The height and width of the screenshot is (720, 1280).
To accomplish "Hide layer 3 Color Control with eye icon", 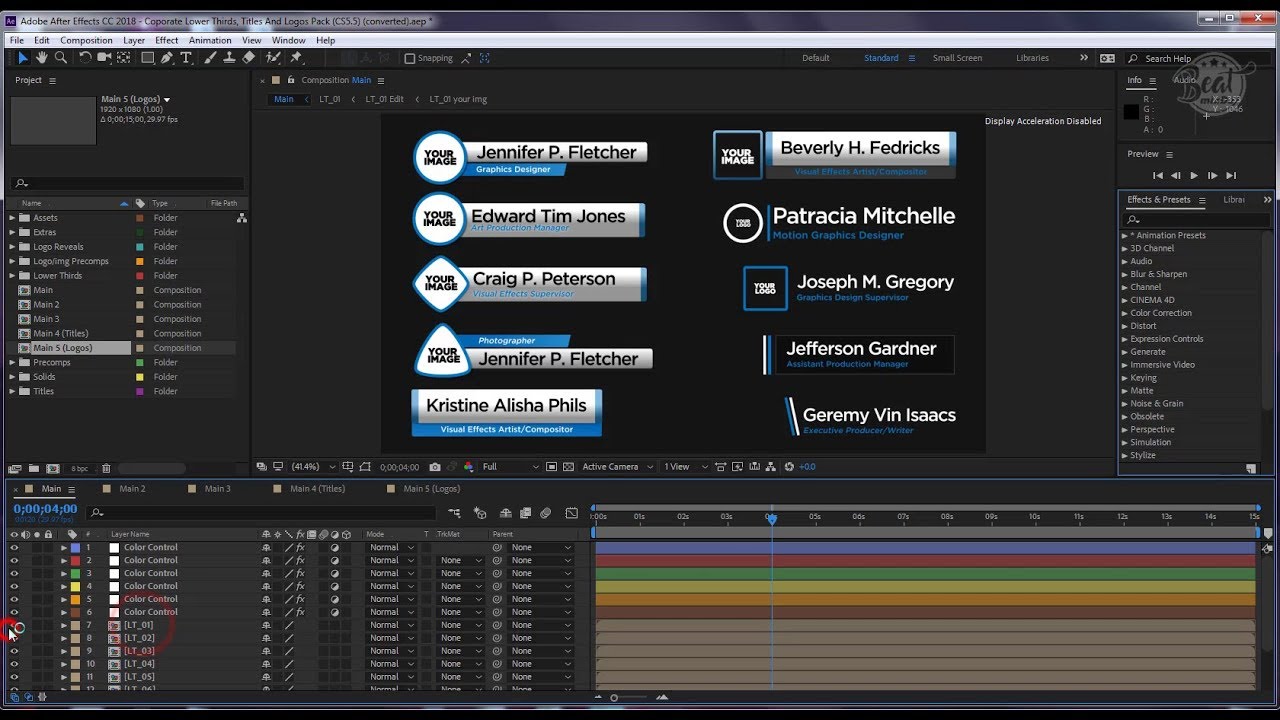I will tap(14, 574).
